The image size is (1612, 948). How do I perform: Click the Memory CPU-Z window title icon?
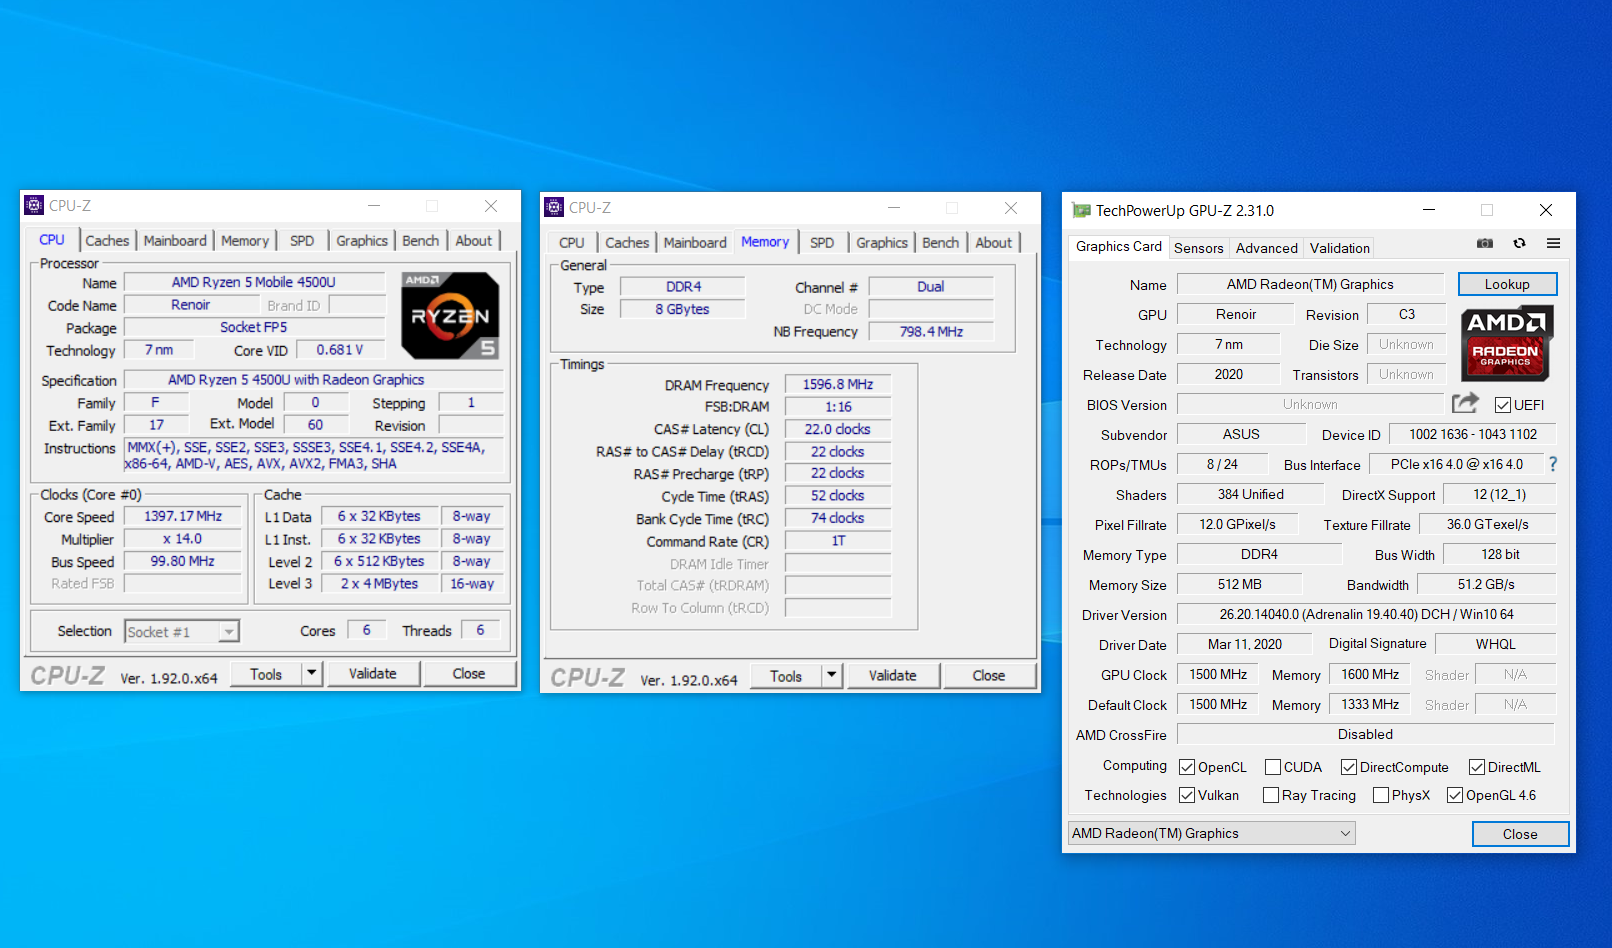[x=554, y=207]
